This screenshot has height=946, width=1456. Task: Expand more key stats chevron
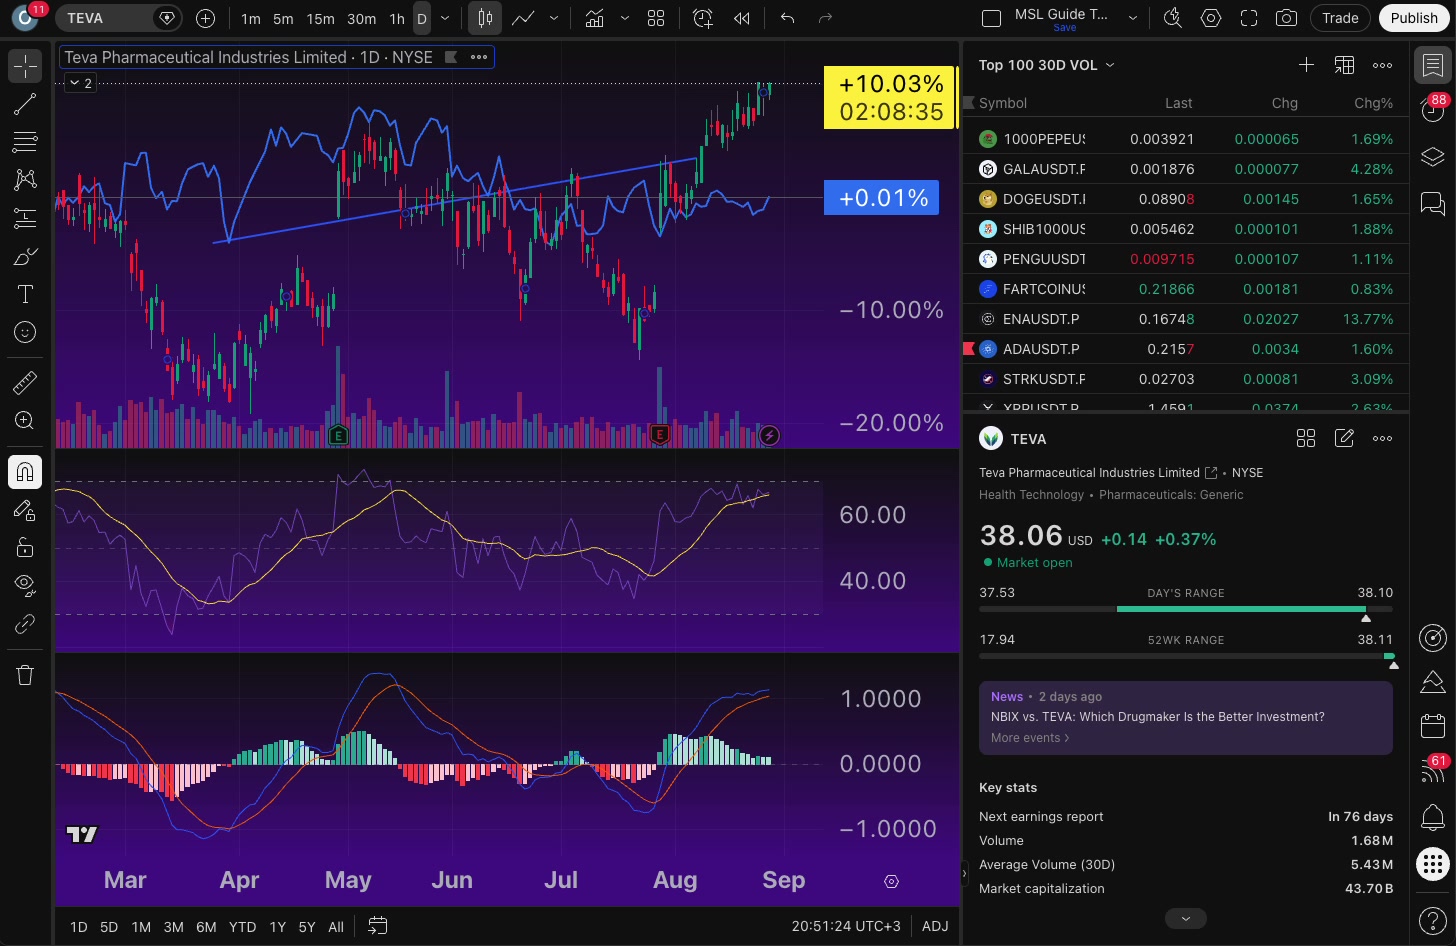[x=1186, y=918]
